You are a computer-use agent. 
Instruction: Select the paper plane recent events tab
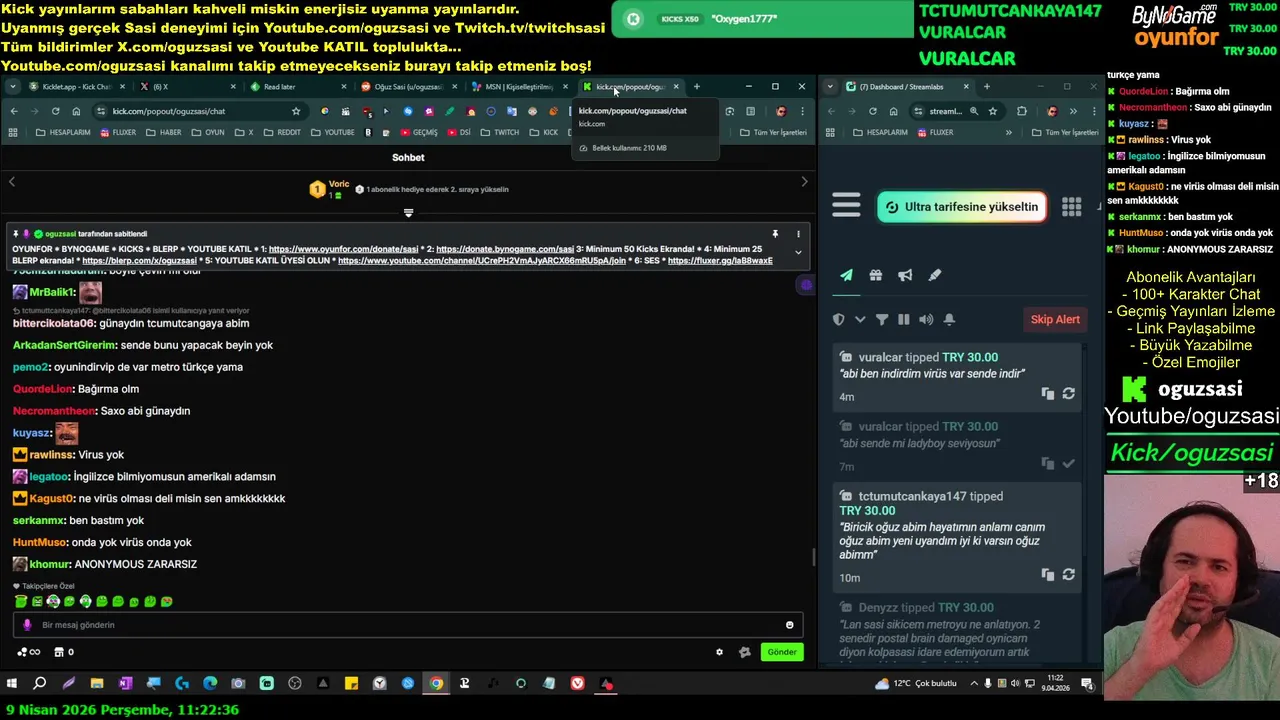pos(846,275)
